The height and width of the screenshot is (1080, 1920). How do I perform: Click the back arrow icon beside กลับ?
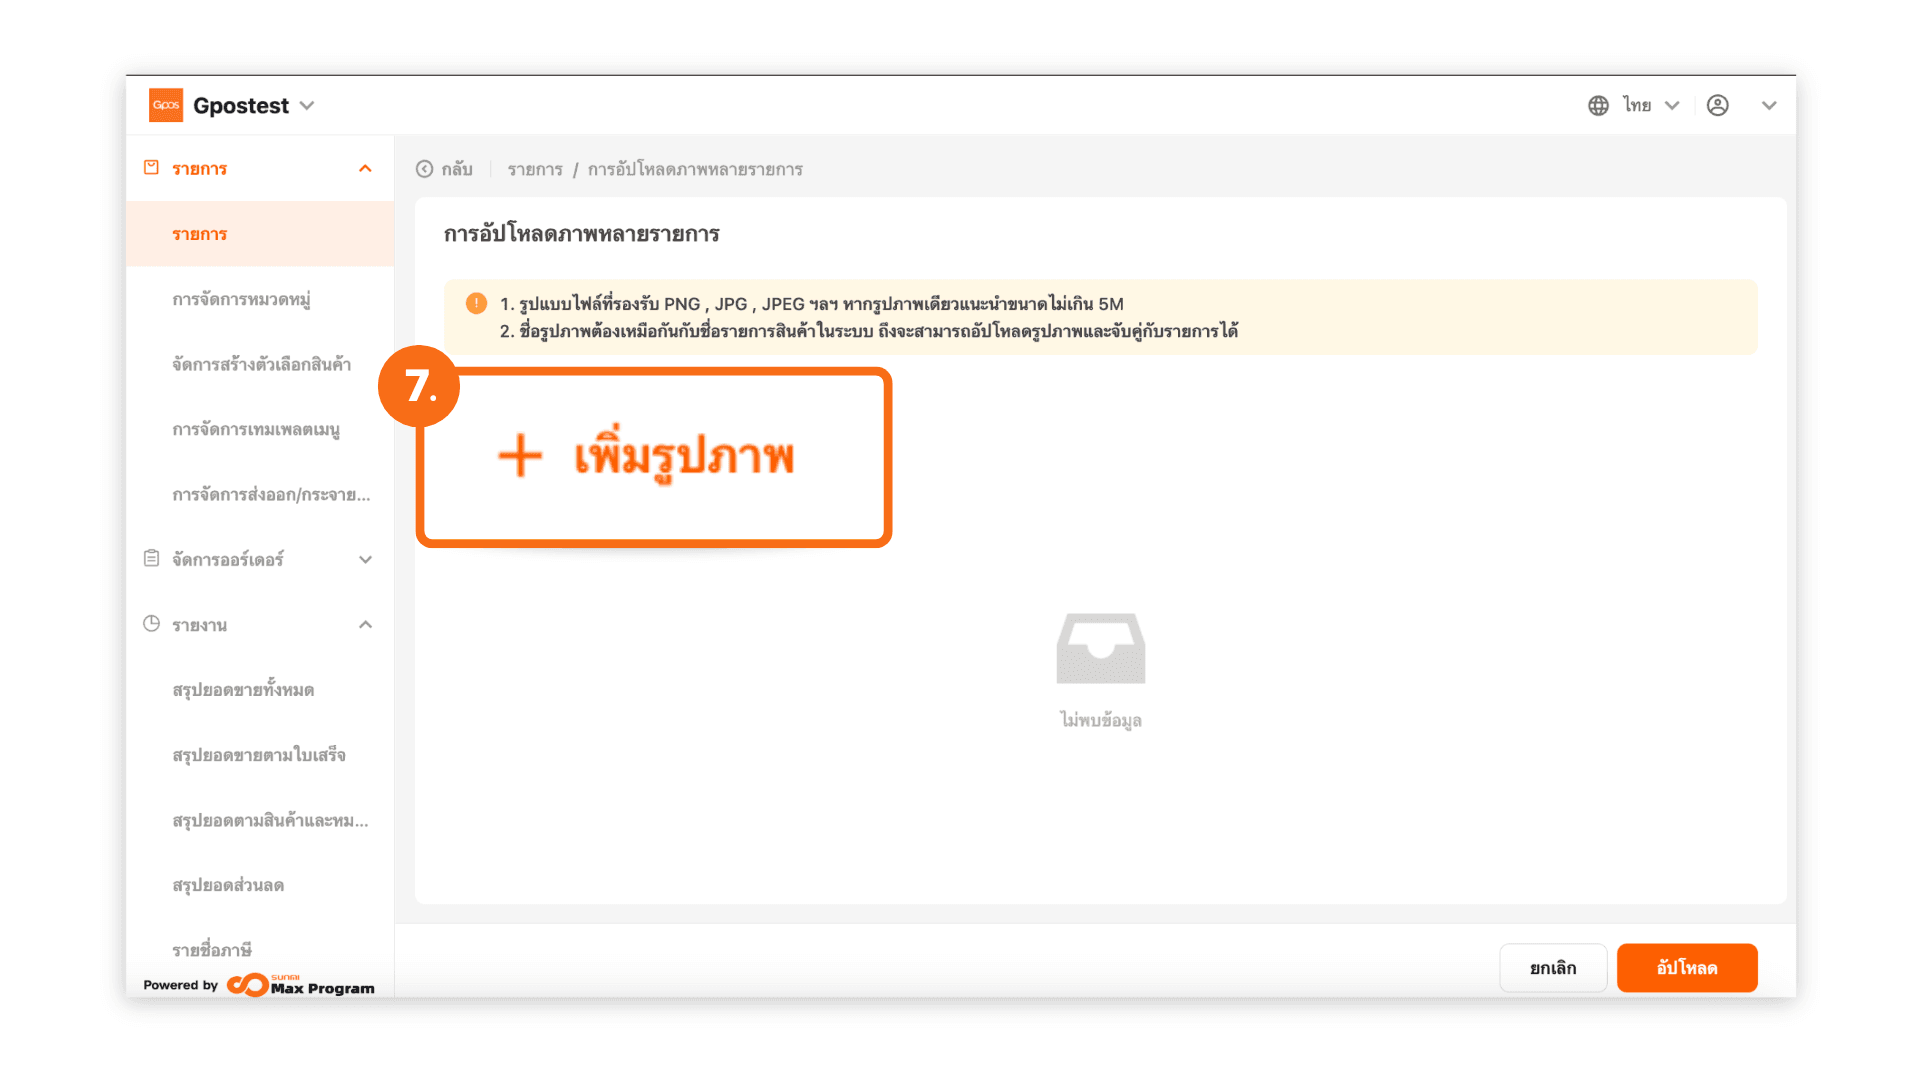[425, 169]
